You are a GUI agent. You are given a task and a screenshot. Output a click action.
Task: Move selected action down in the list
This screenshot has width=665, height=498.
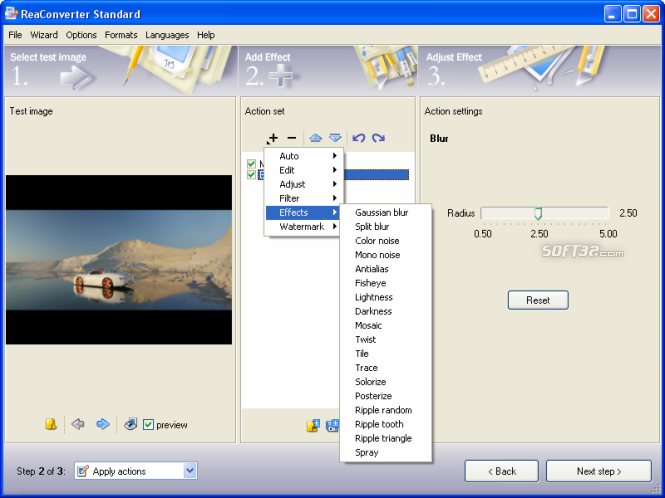click(335, 138)
